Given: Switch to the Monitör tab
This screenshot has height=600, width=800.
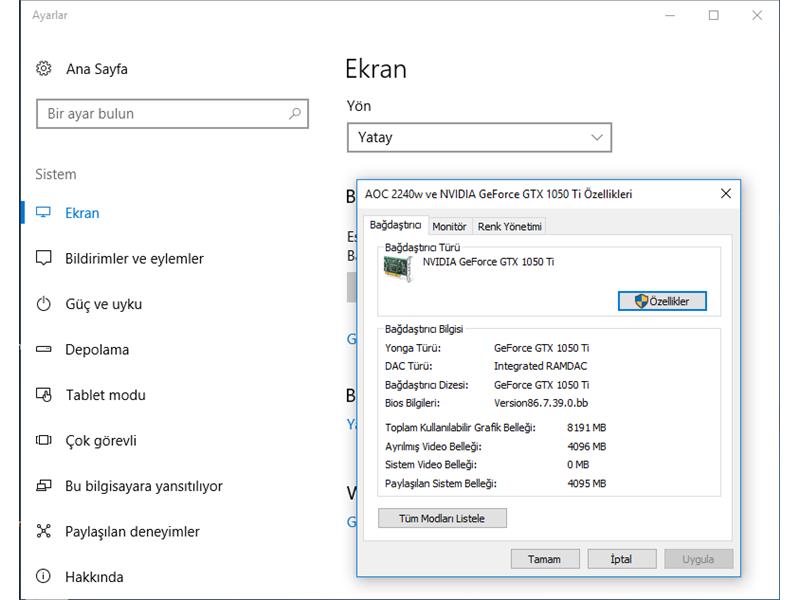Looking at the screenshot, I should [x=449, y=227].
